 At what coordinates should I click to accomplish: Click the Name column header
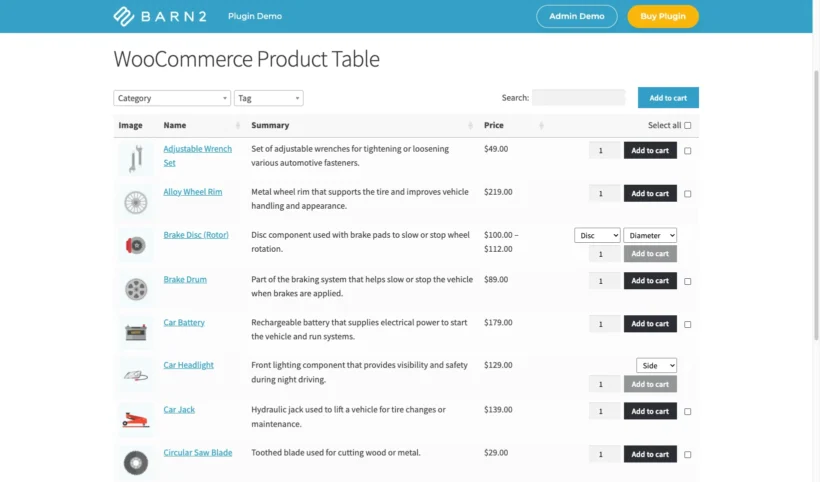pos(175,125)
